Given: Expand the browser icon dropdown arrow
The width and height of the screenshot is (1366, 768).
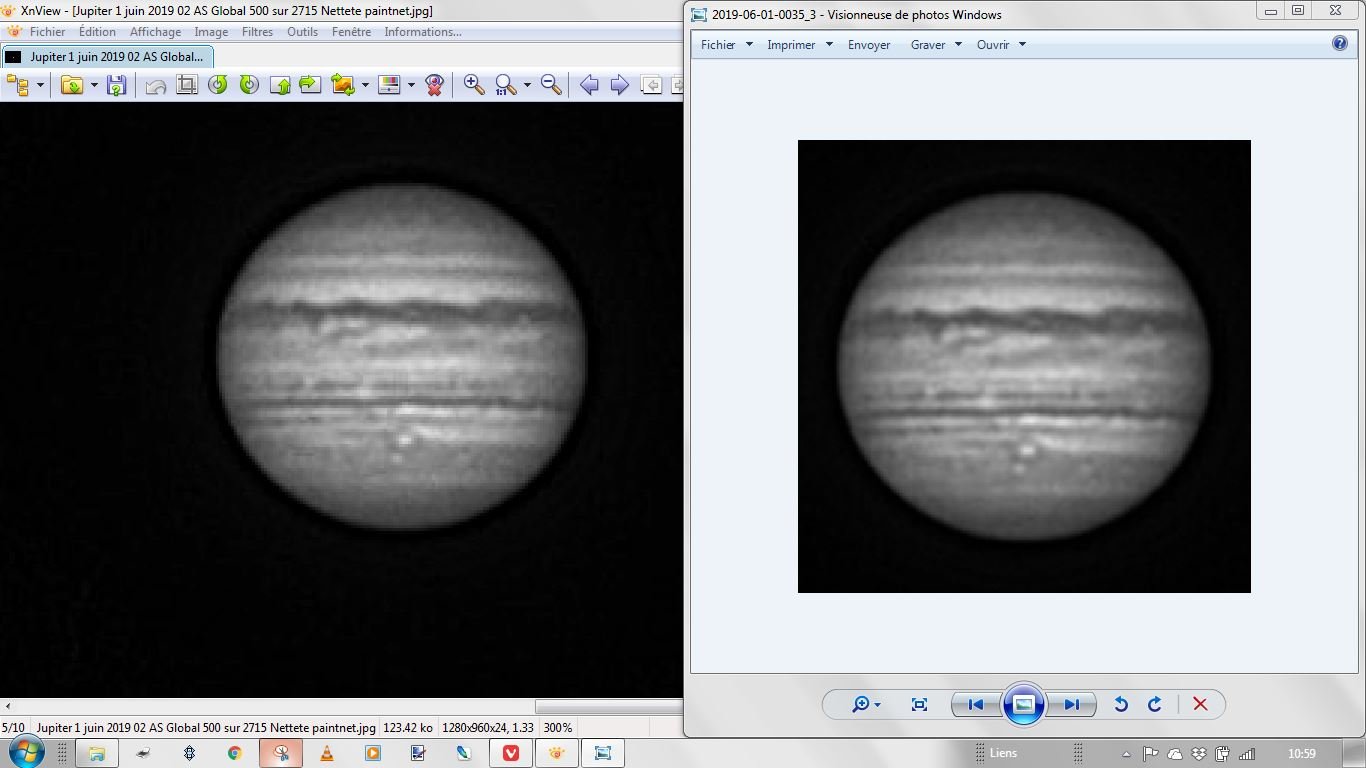Looking at the screenshot, I should [x=40, y=85].
